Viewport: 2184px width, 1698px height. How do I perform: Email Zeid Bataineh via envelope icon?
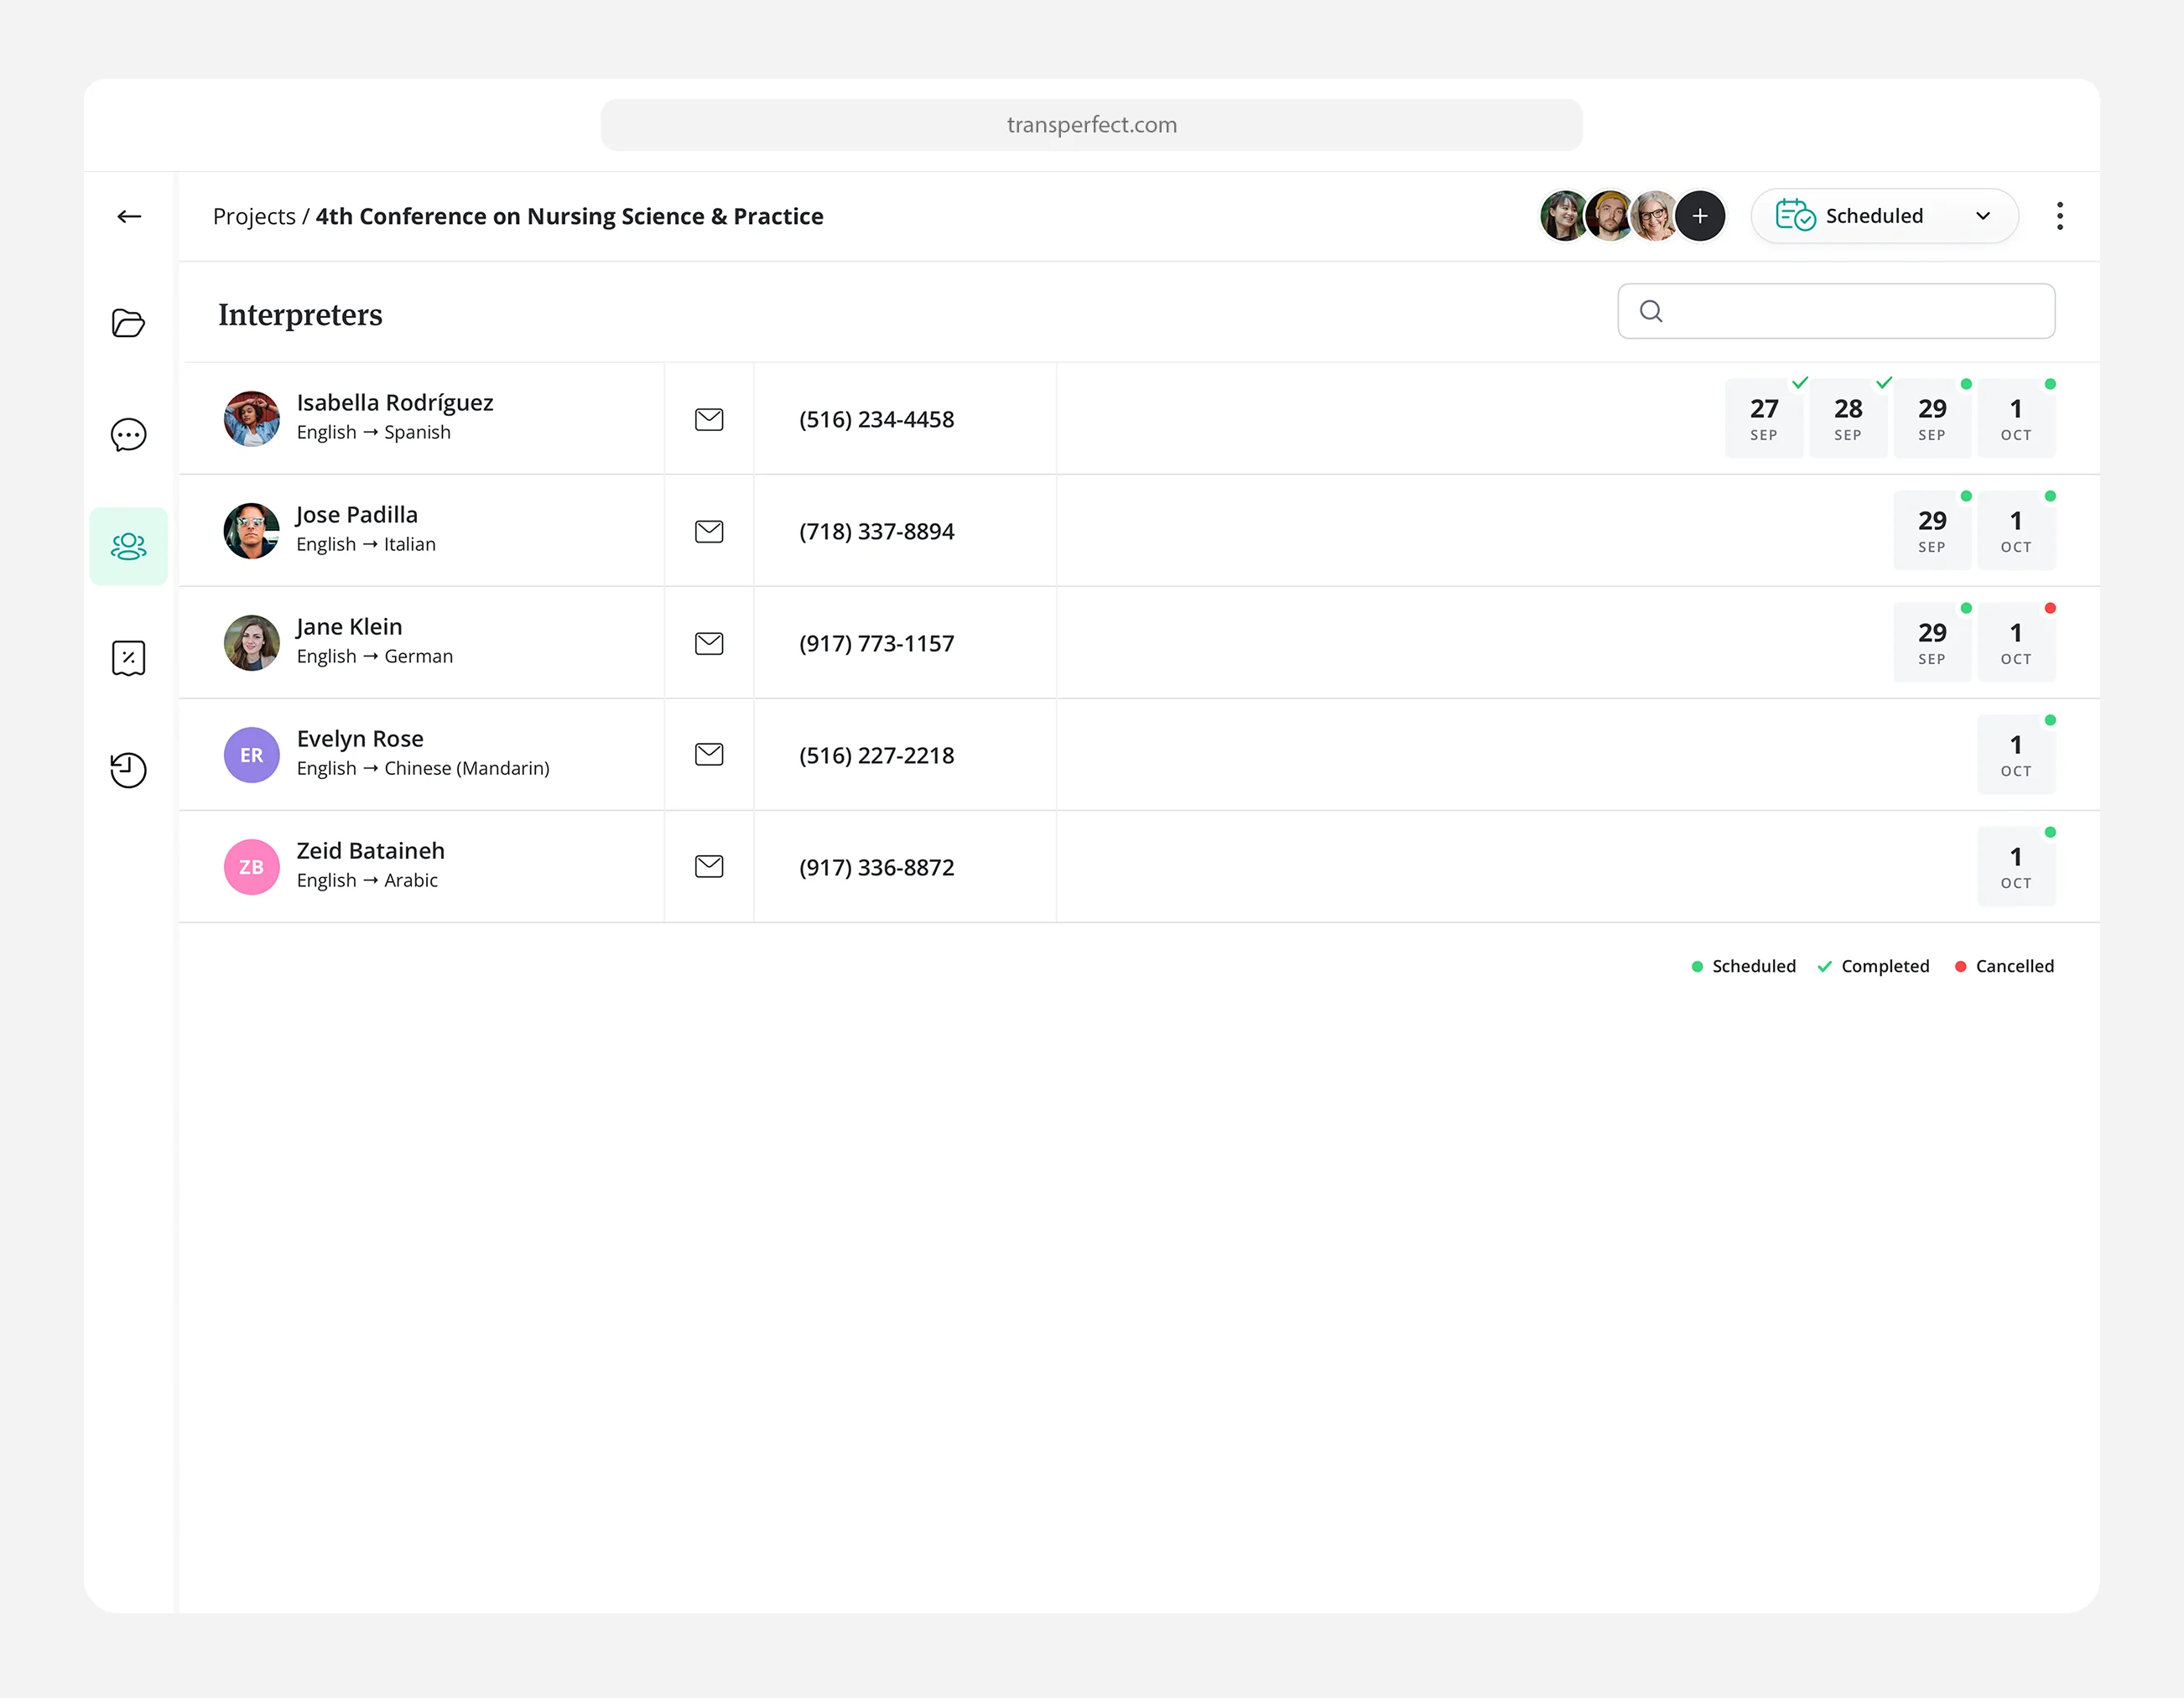pyautogui.click(x=709, y=866)
